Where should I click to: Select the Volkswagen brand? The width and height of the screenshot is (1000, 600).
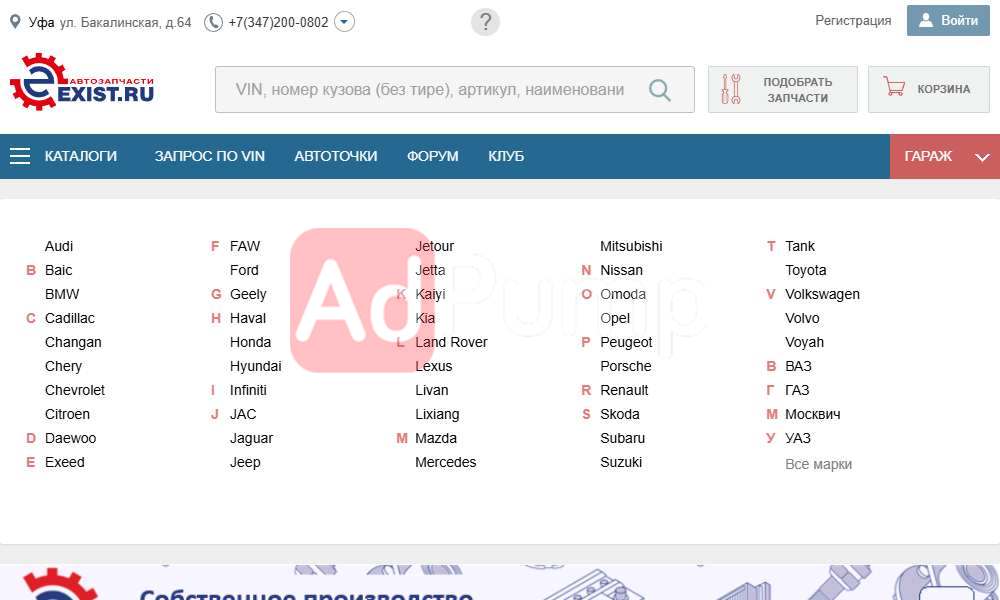822,295
